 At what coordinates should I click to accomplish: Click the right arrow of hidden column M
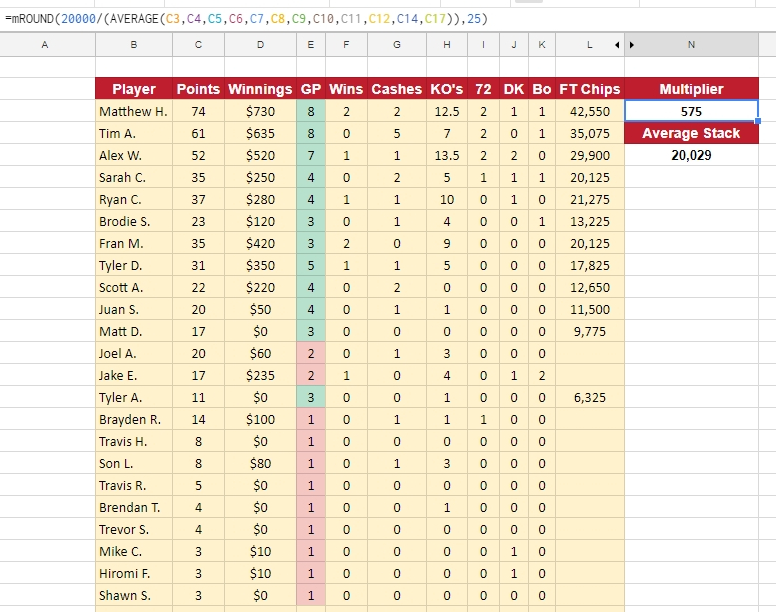click(x=631, y=45)
